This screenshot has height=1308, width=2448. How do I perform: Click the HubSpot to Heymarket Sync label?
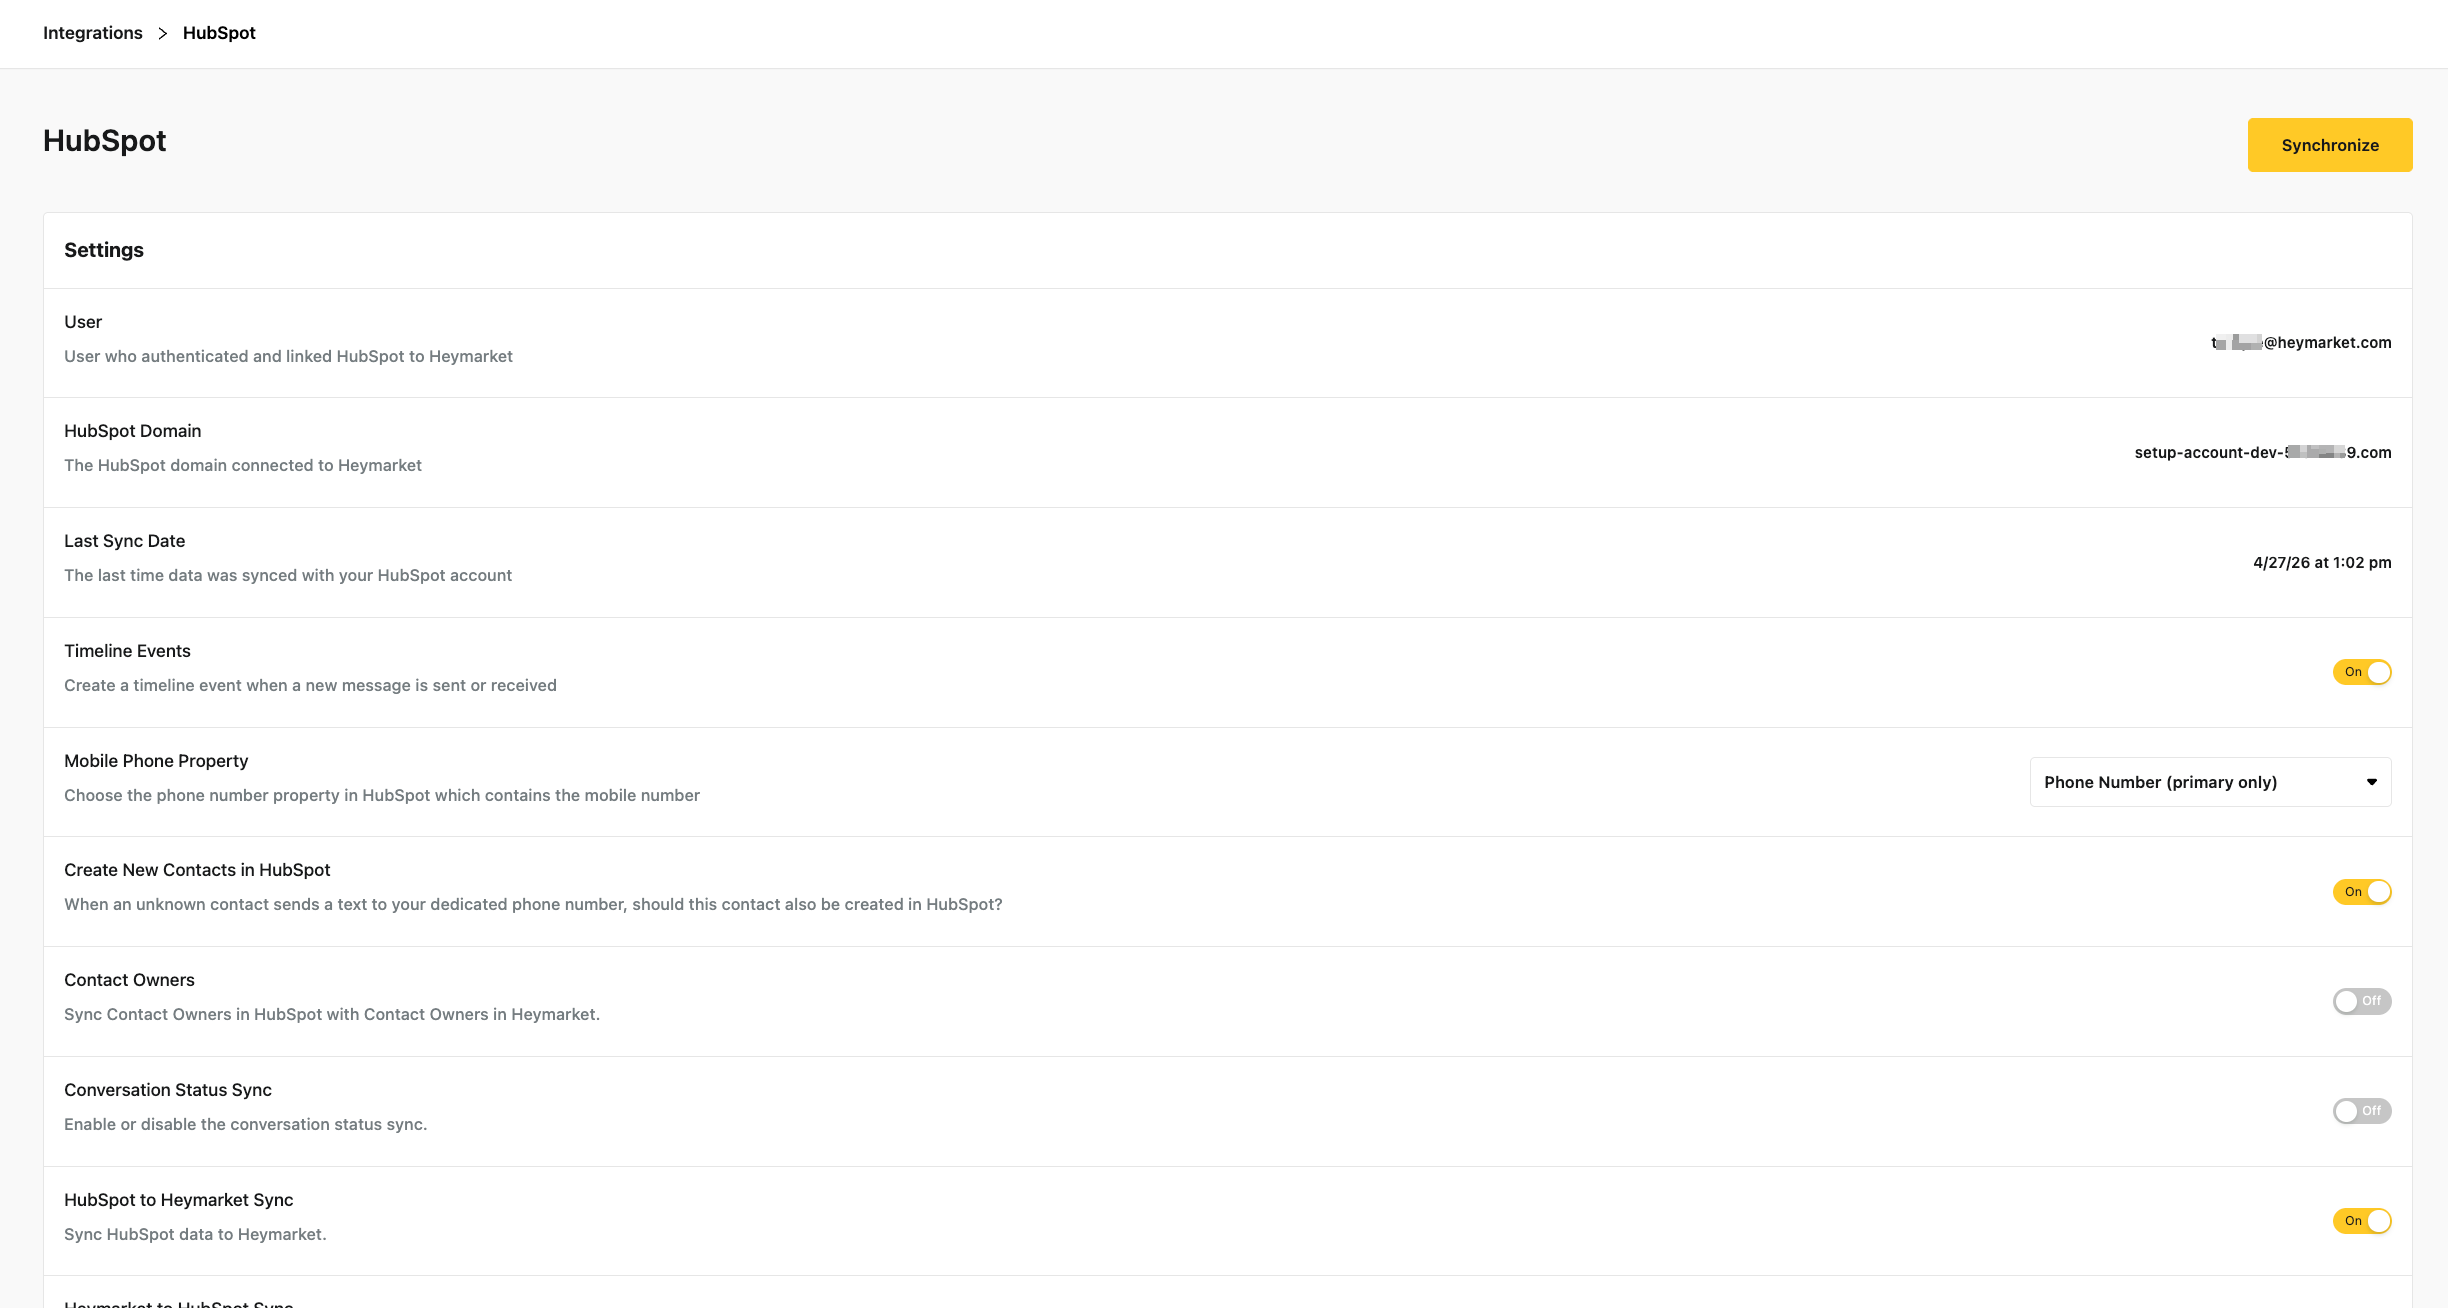pos(179,1200)
